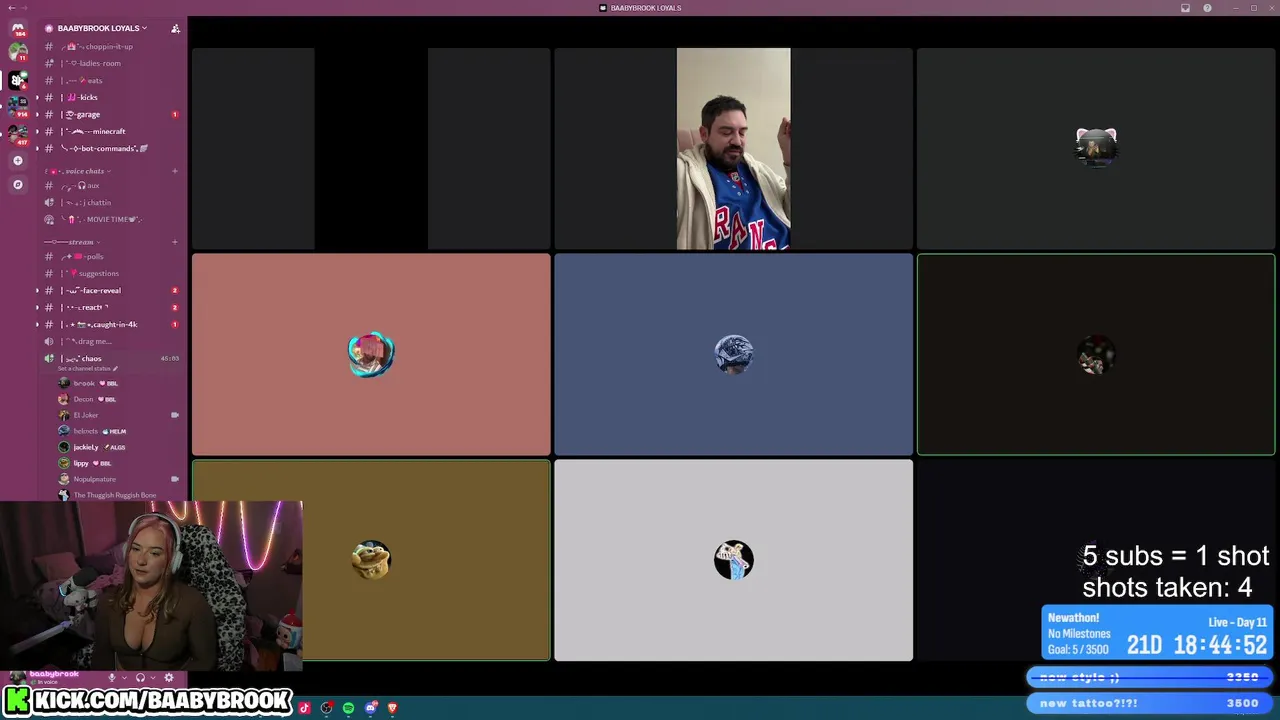This screenshot has height=720, width=1280.
Task: Focus the pink participant tile
Action: (371, 354)
